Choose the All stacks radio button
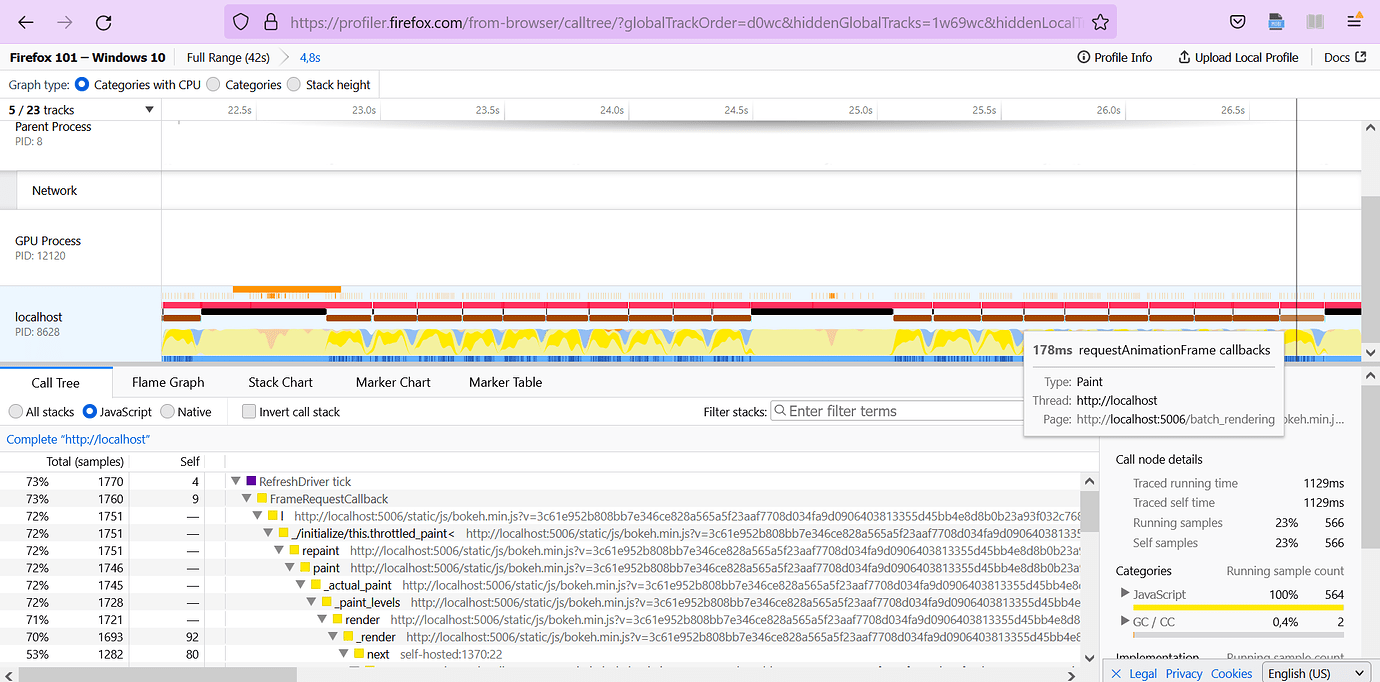Screen dimensions: 1380x682 15,411
